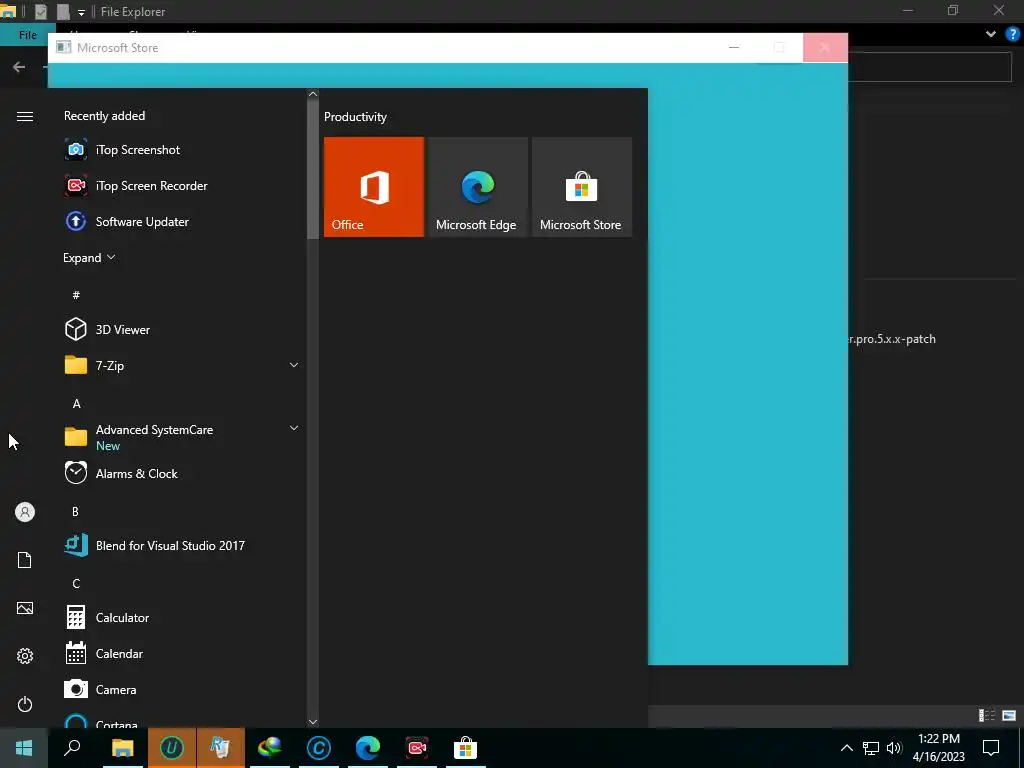This screenshot has width=1024, height=768.
Task: Expand the Advanced SystemCare folder chevron
Action: (294, 428)
